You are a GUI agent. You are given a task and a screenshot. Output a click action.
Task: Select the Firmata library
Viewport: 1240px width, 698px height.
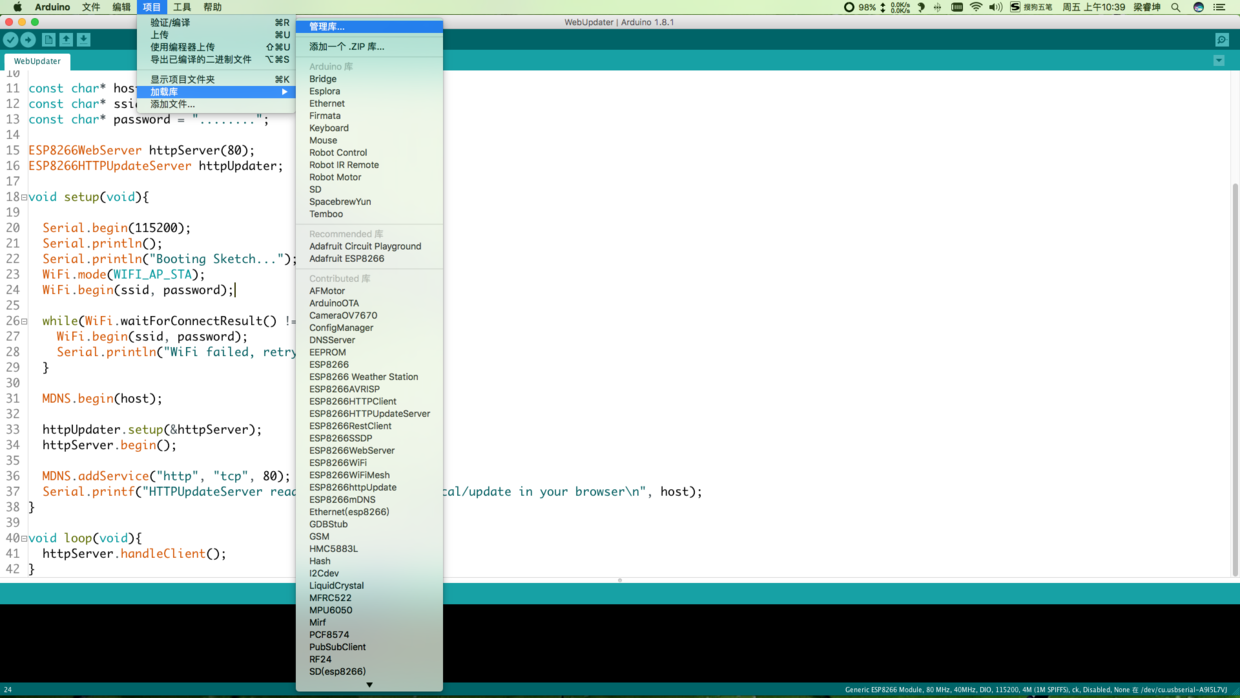(369, 116)
